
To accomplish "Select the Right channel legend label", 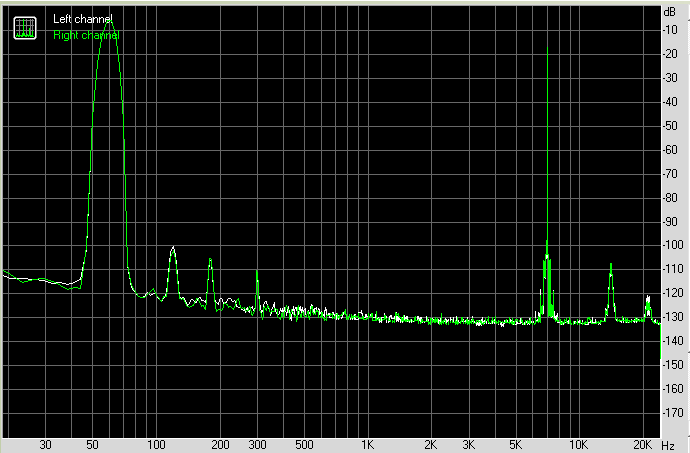I will [x=86, y=35].
